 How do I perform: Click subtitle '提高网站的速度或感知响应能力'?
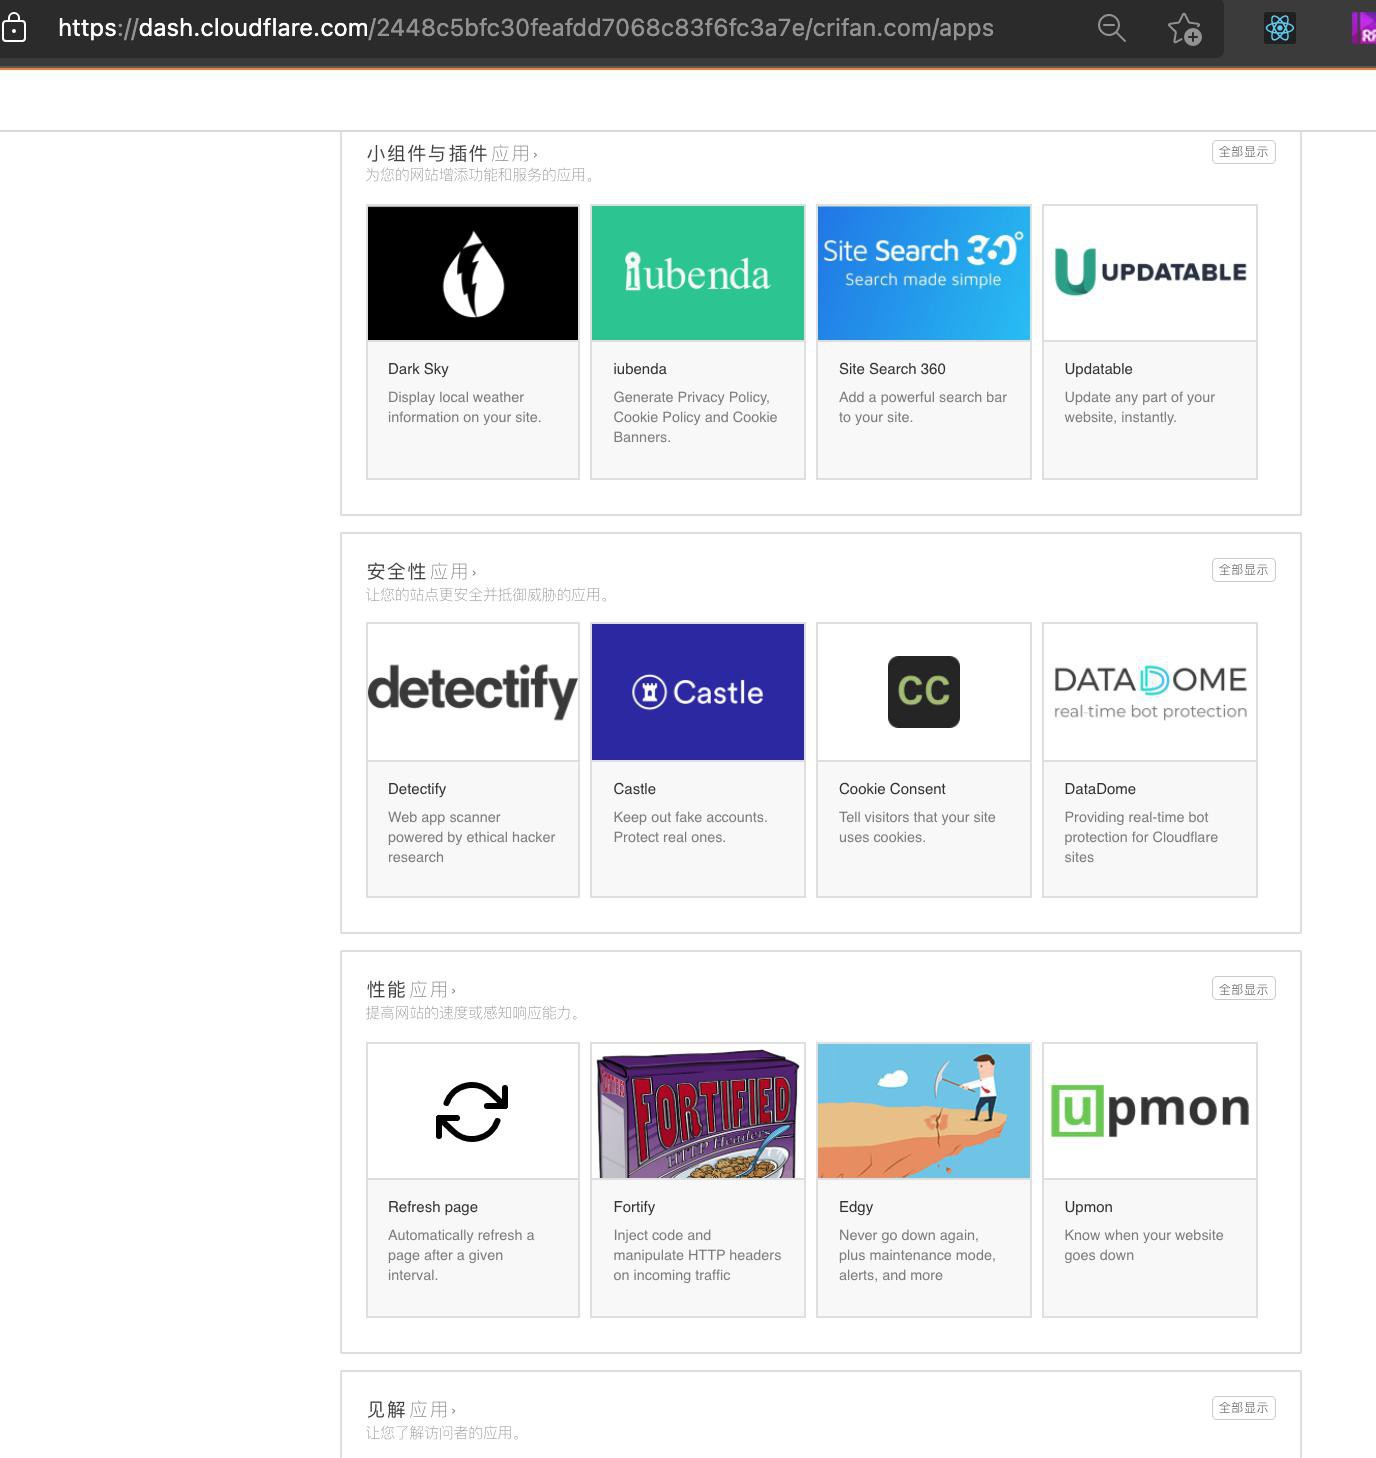[474, 1013]
